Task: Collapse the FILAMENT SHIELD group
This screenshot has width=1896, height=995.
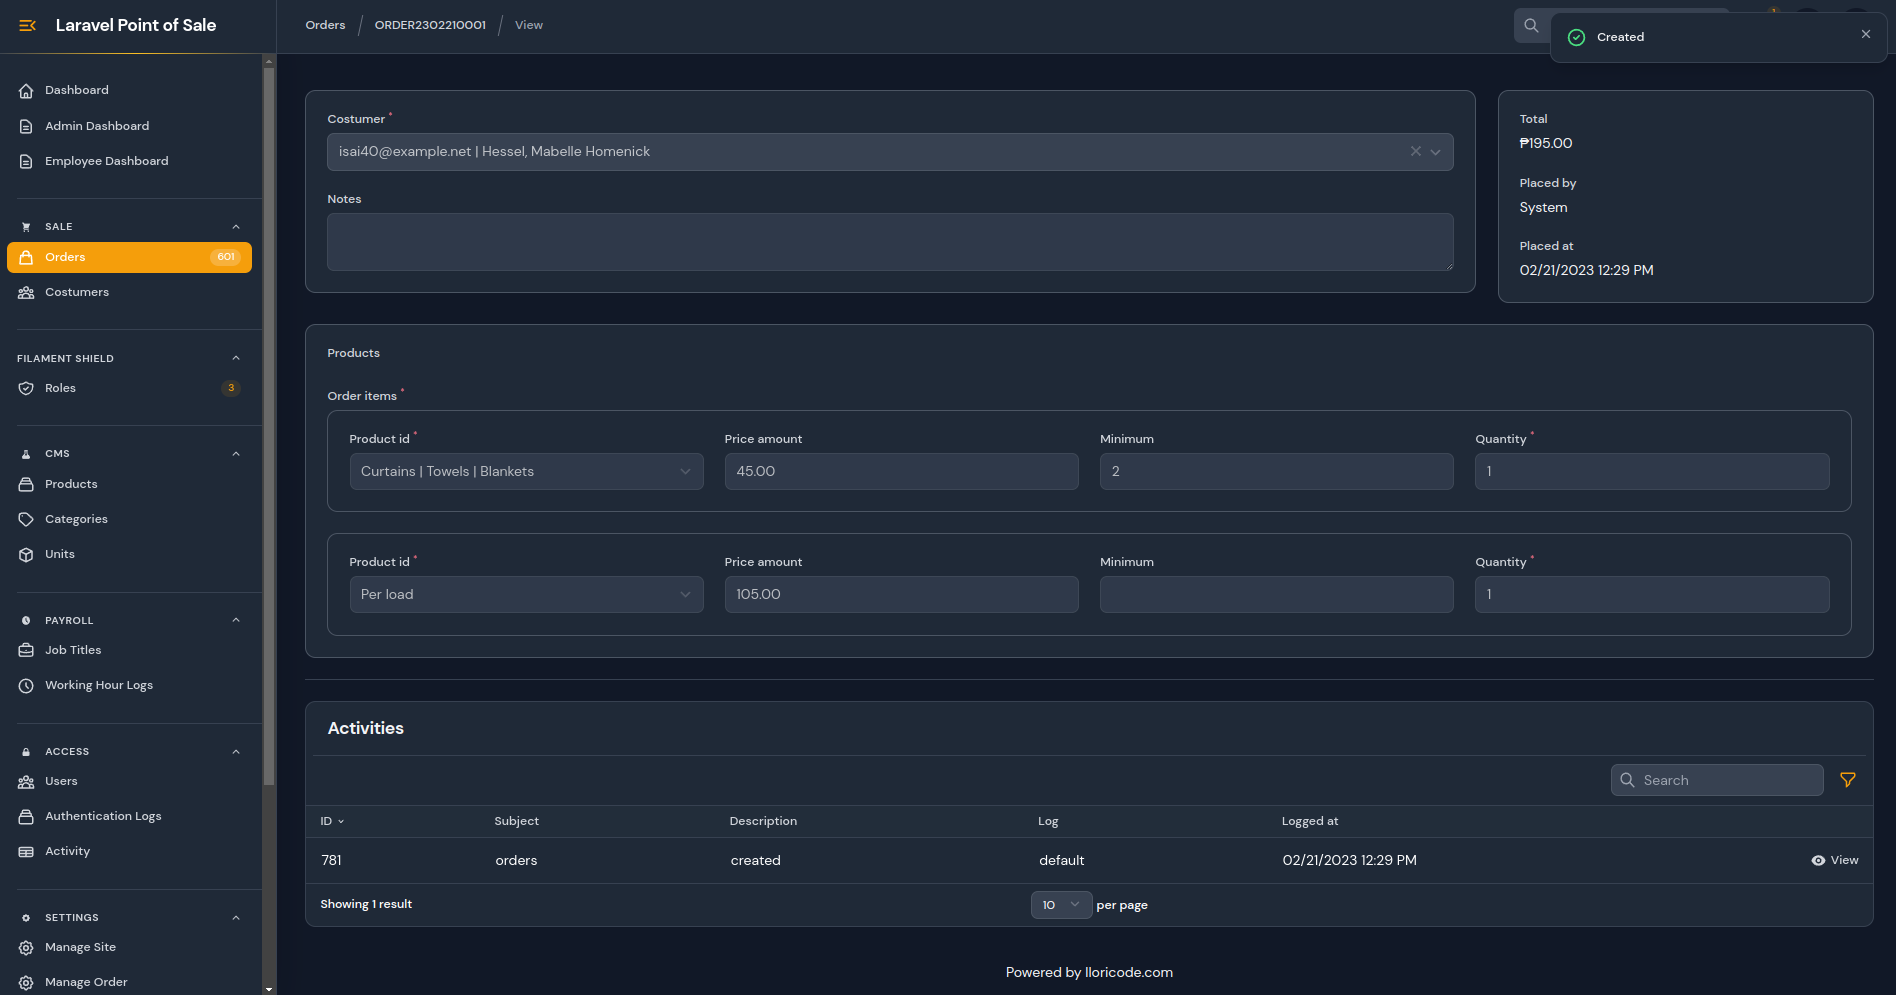Action: (x=236, y=358)
